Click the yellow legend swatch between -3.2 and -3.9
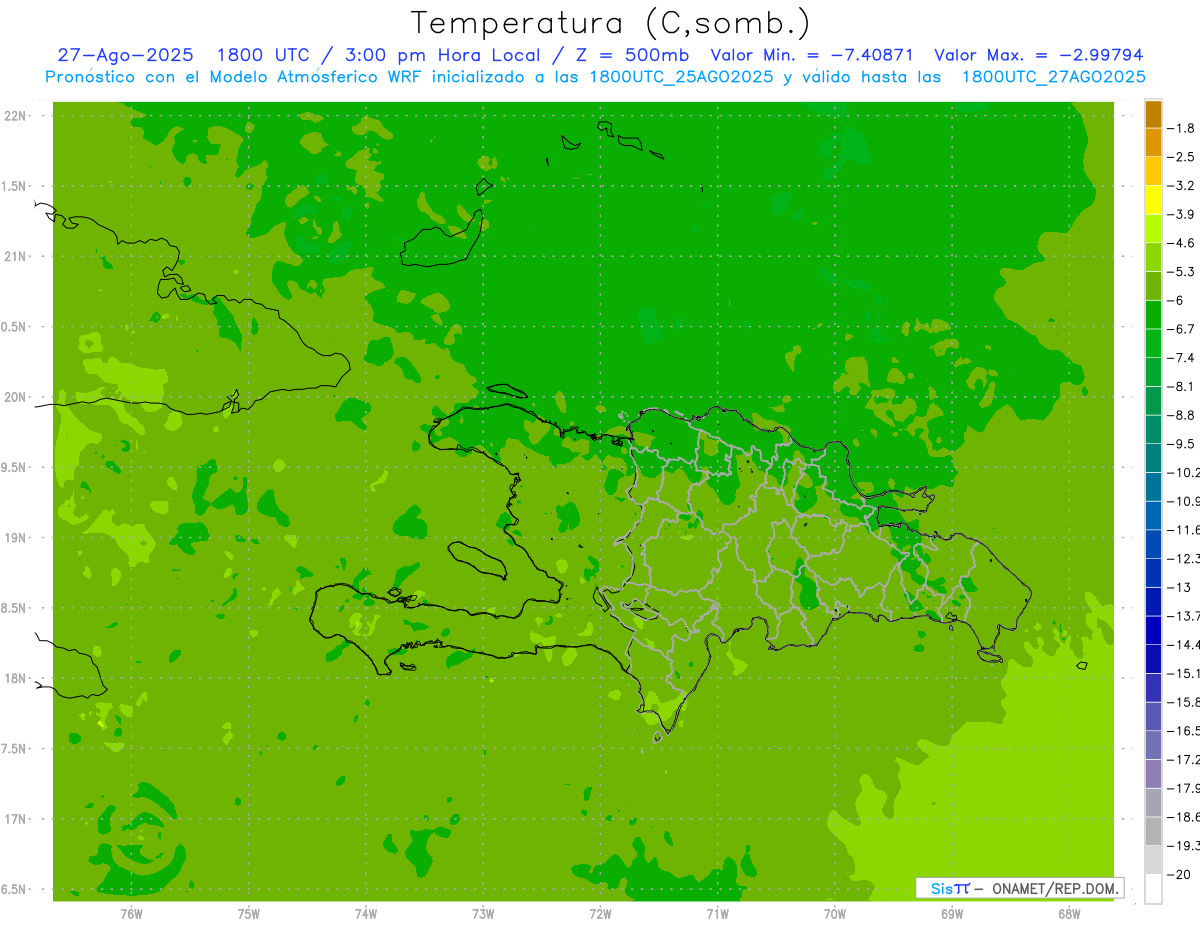Viewport: 1200px width, 927px height. tap(1153, 200)
